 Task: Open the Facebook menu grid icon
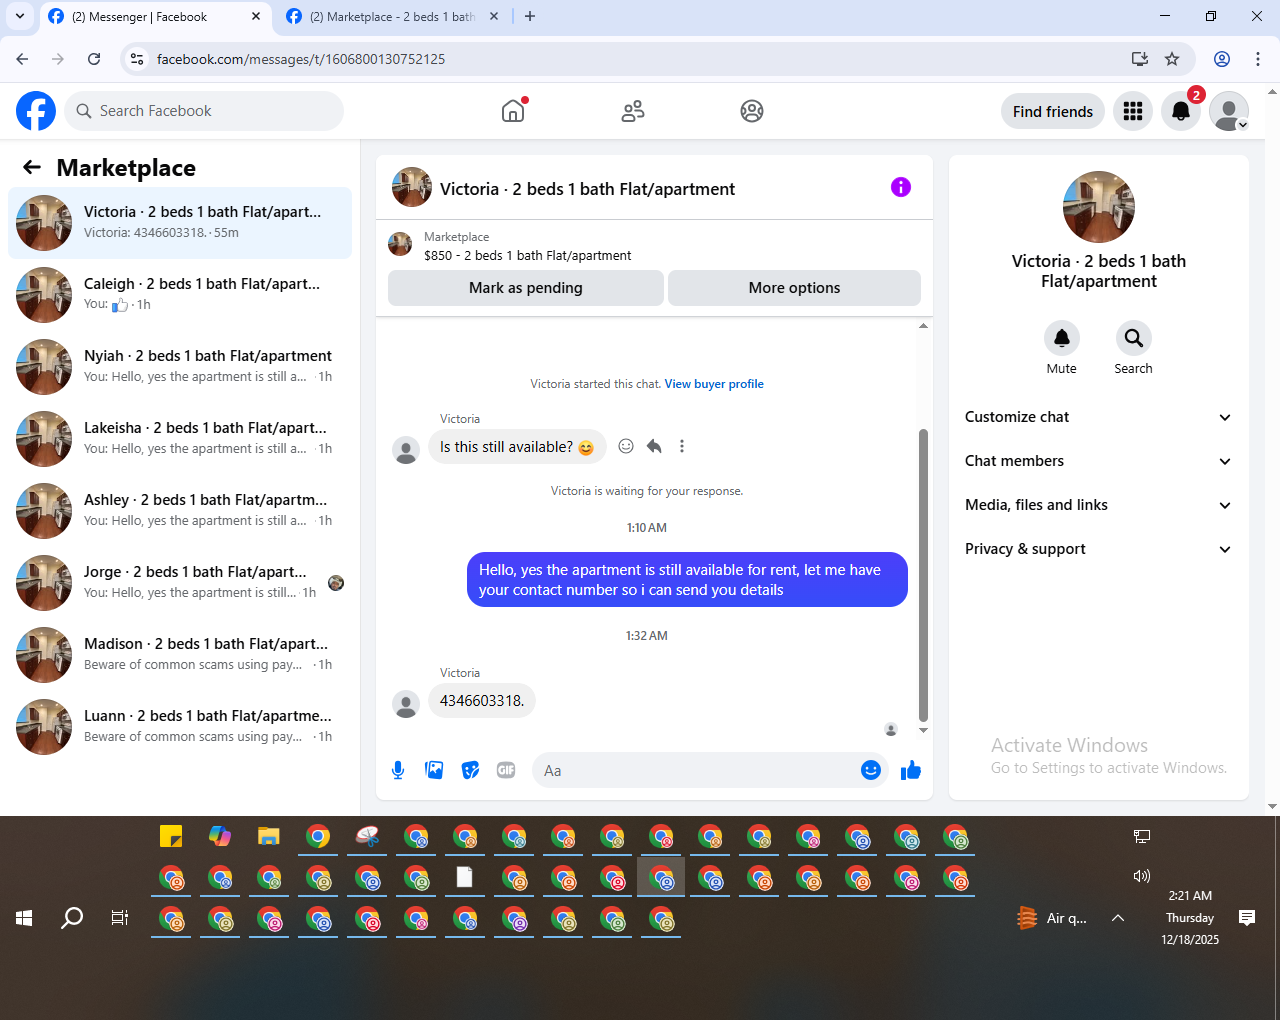click(1133, 111)
